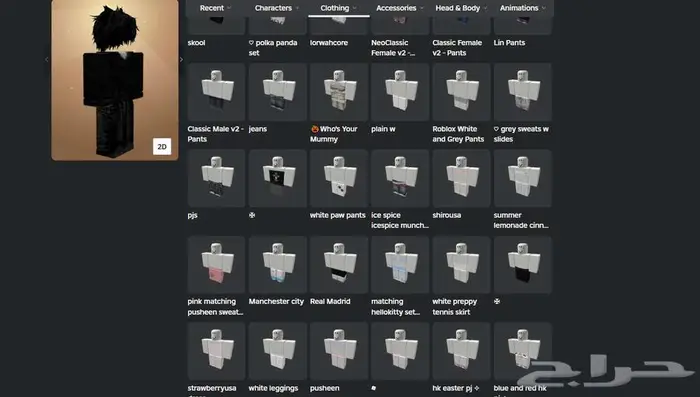Click the lorwahcore item name

[329, 43]
